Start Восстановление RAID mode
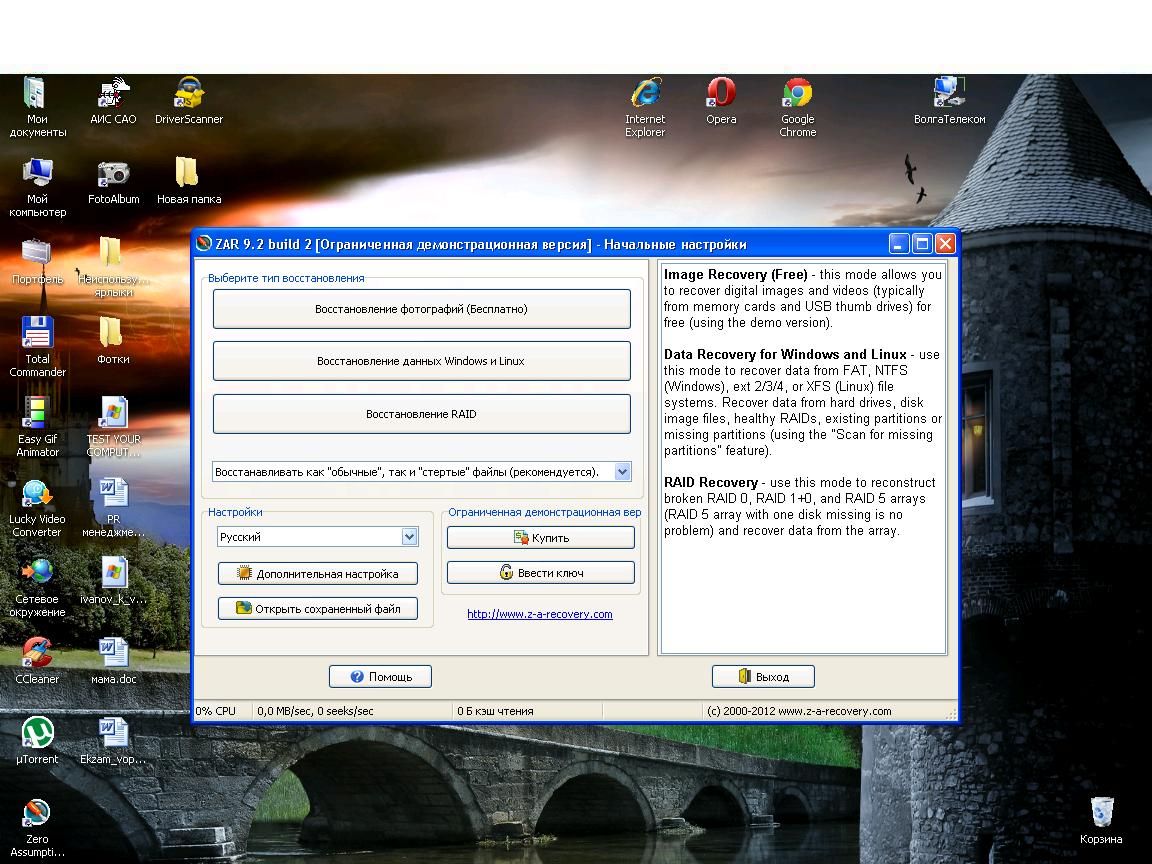1152x864 pixels. point(421,414)
